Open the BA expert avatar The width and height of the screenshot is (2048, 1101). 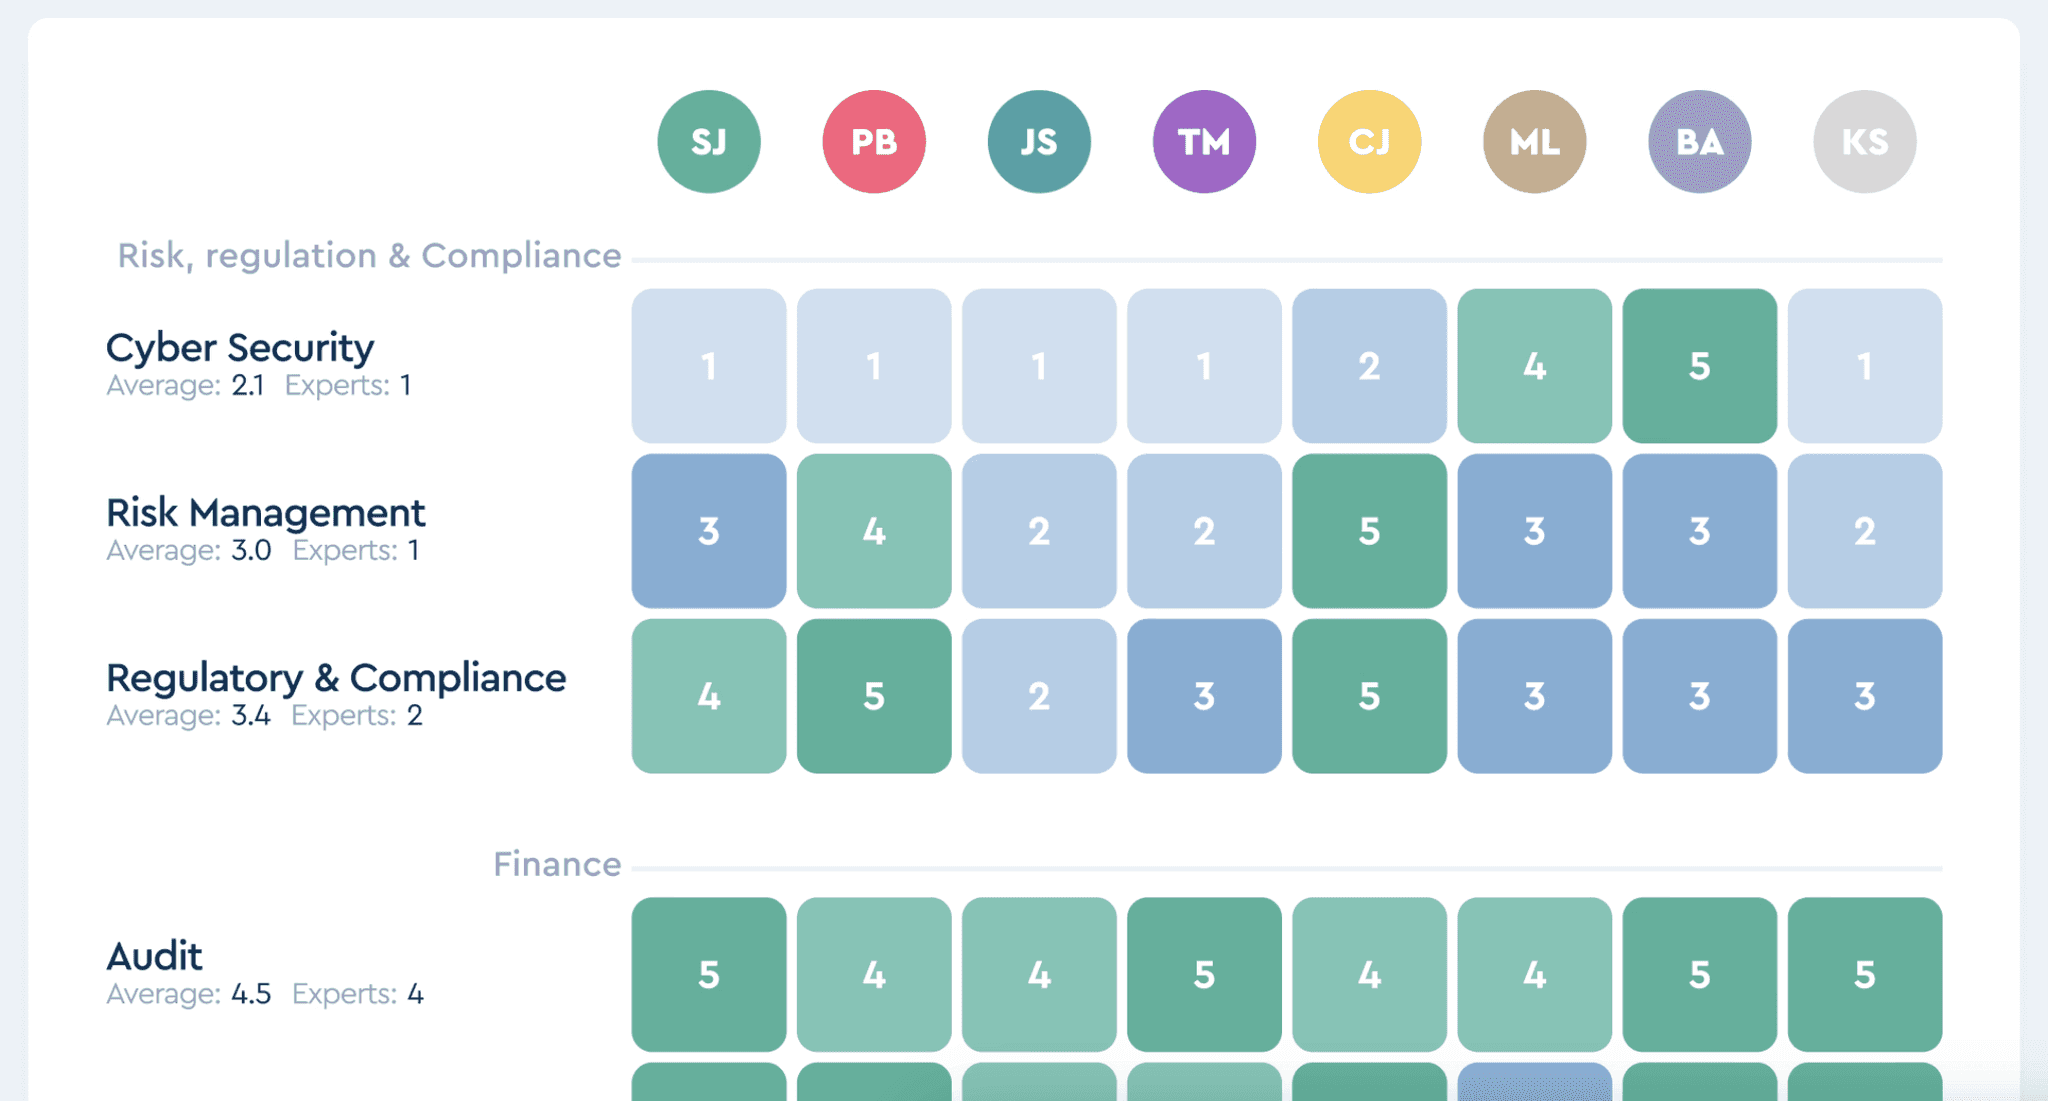click(1699, 141)
